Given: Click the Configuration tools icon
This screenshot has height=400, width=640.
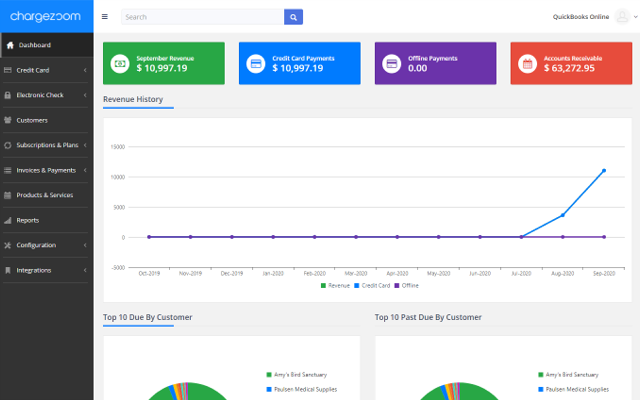Looking at the screenshot, I should [x=7, y=245].
